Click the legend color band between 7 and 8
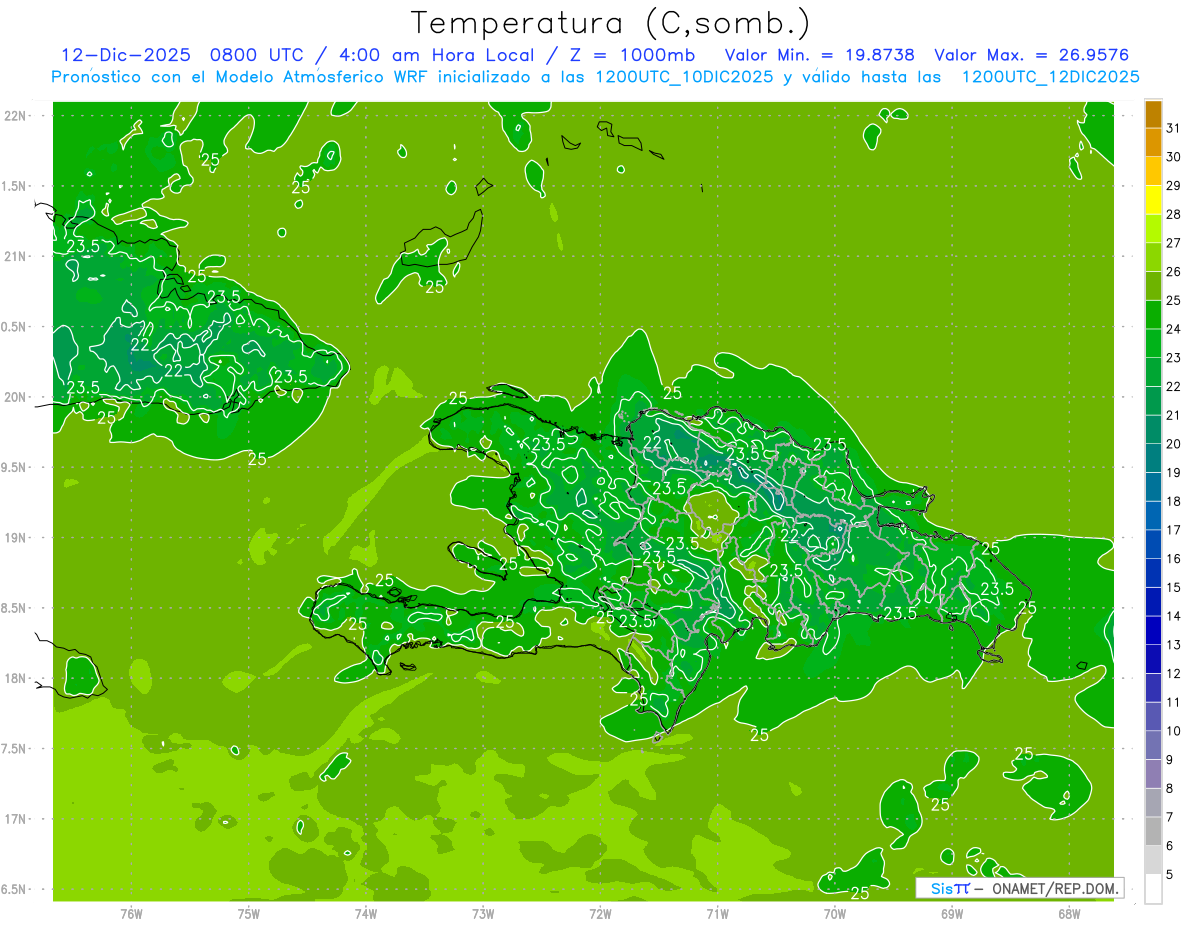Screen dimensions: 1200x927 pos(1153,802)
